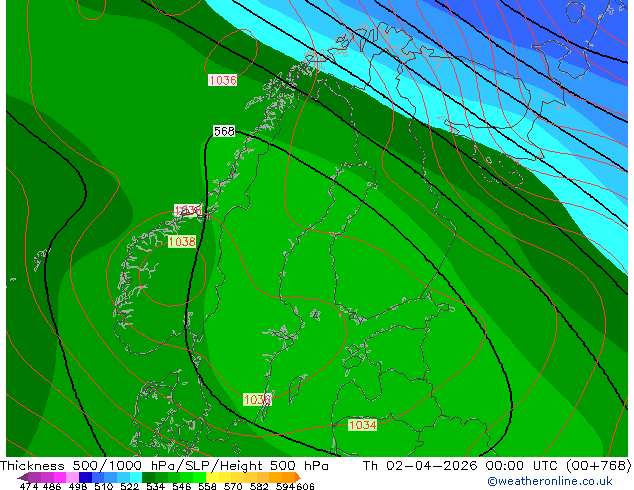634x490 pixels.
Task: Click the legend value 522
Action: tap(129, 486)
